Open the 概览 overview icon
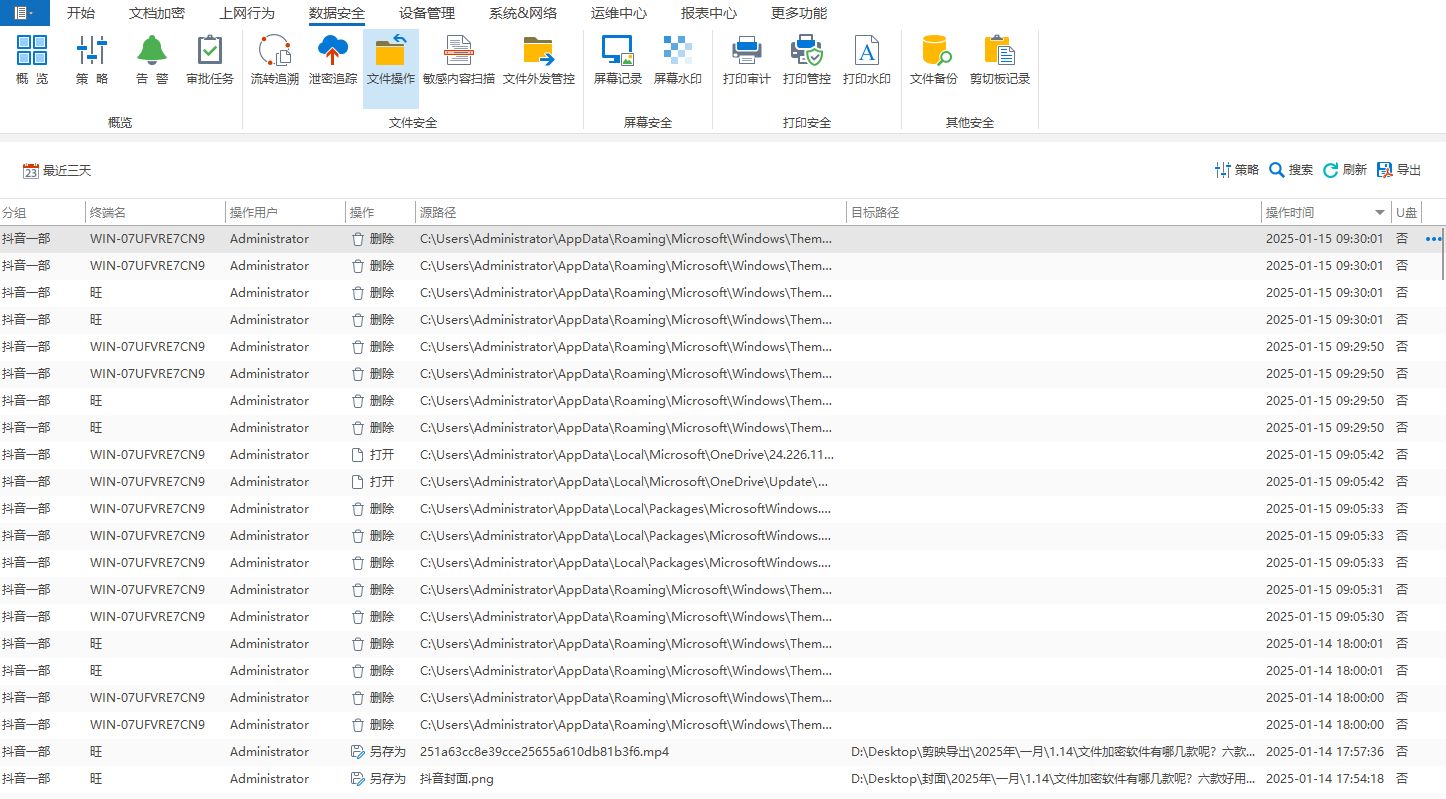The height and width of the screenshot is (799, 1446). click(x=32, y=59)
